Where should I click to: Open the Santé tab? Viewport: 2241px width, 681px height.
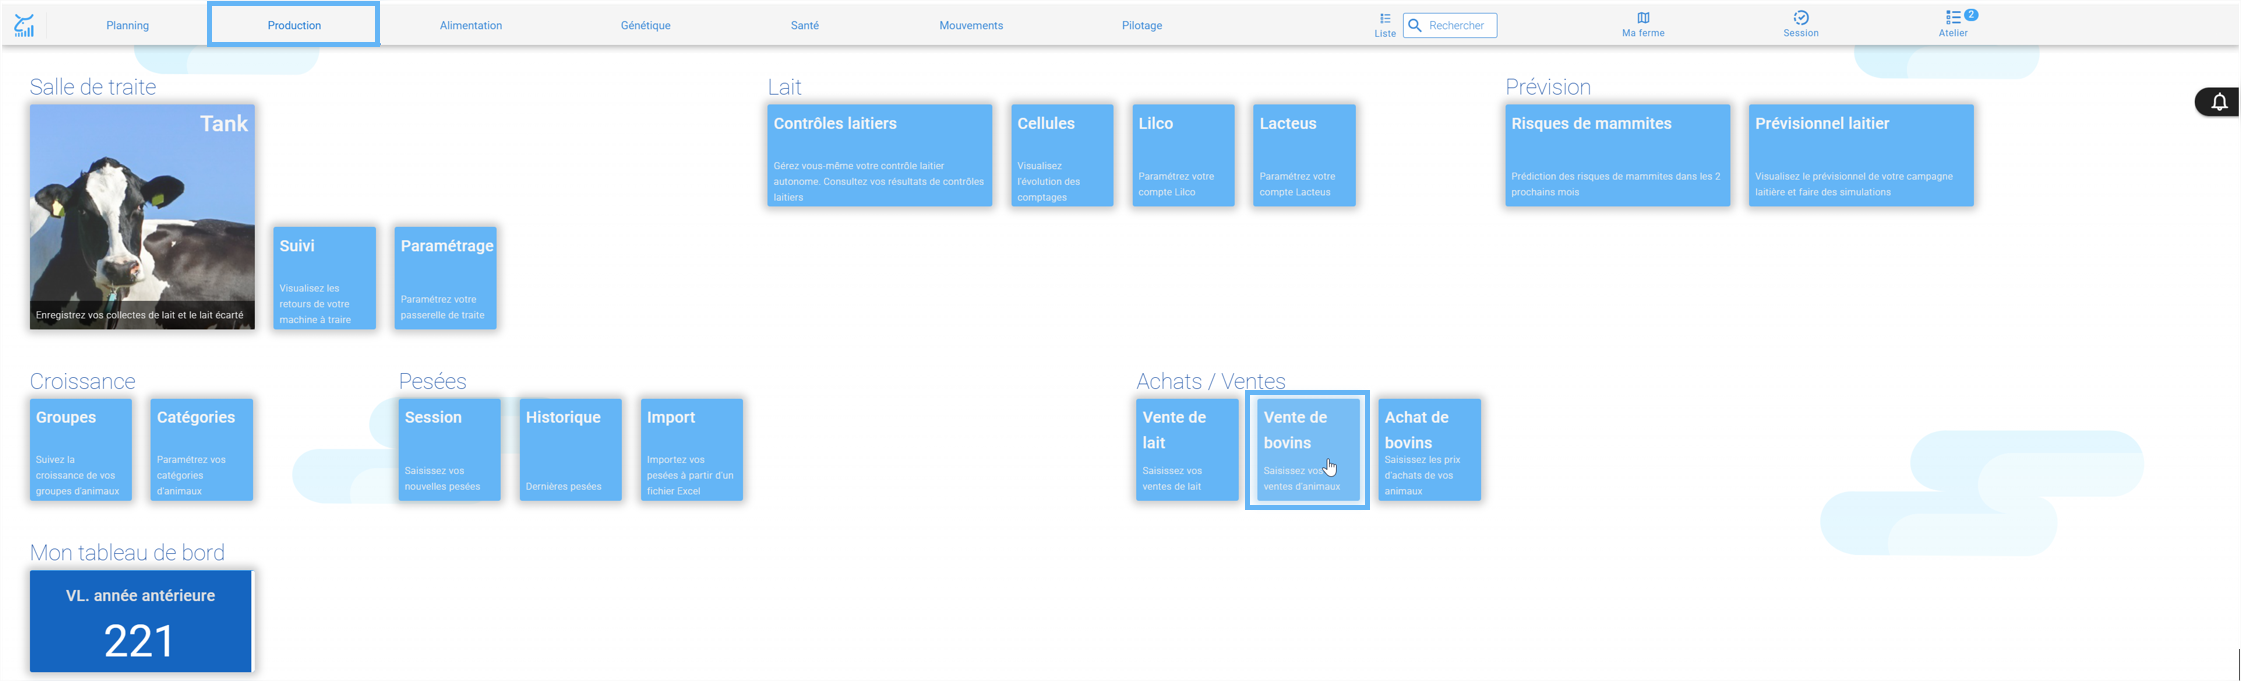click(x=805, y=25)
